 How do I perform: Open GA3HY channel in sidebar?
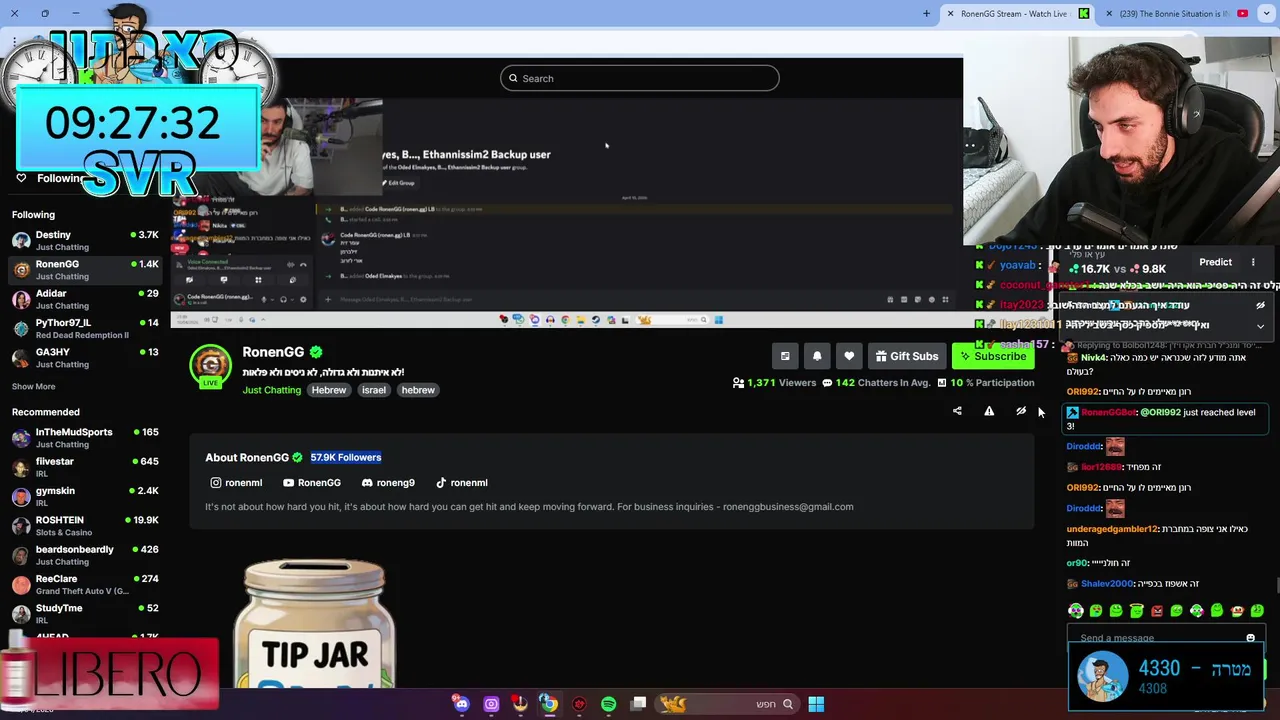tap(85, 358)
